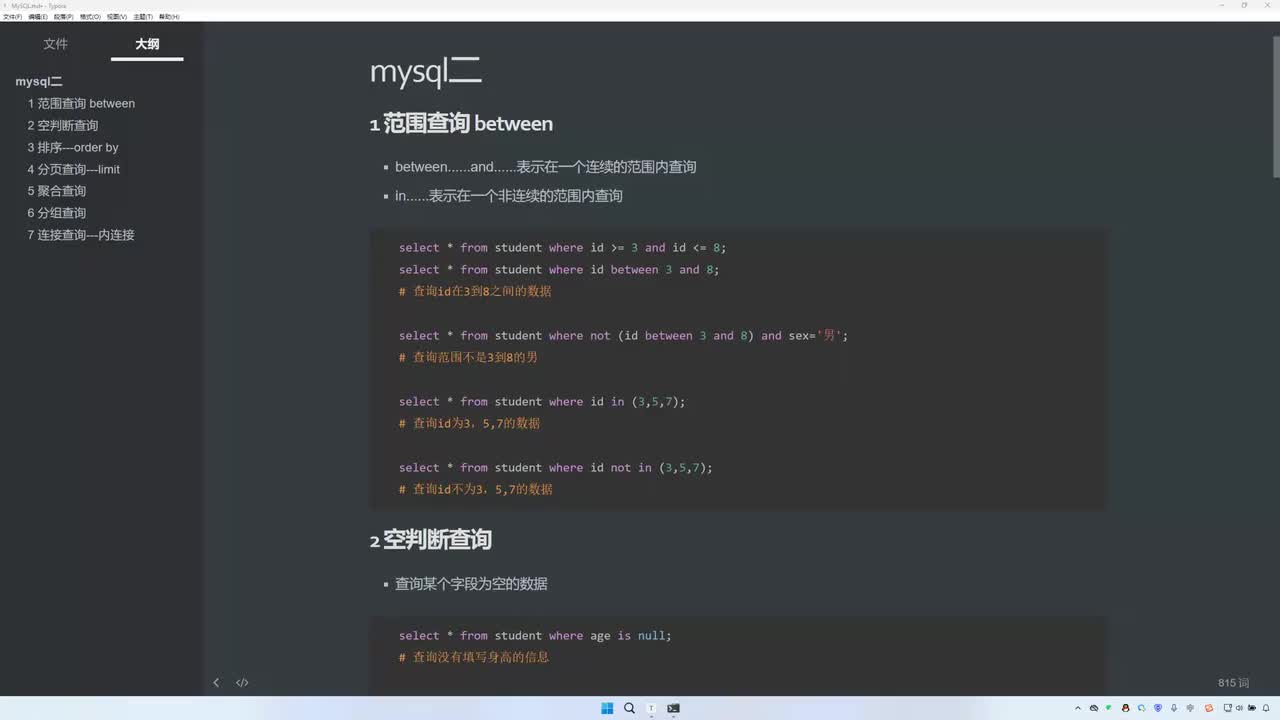Click comment # 查询id在3到8之间的数据

click(475, 292)
